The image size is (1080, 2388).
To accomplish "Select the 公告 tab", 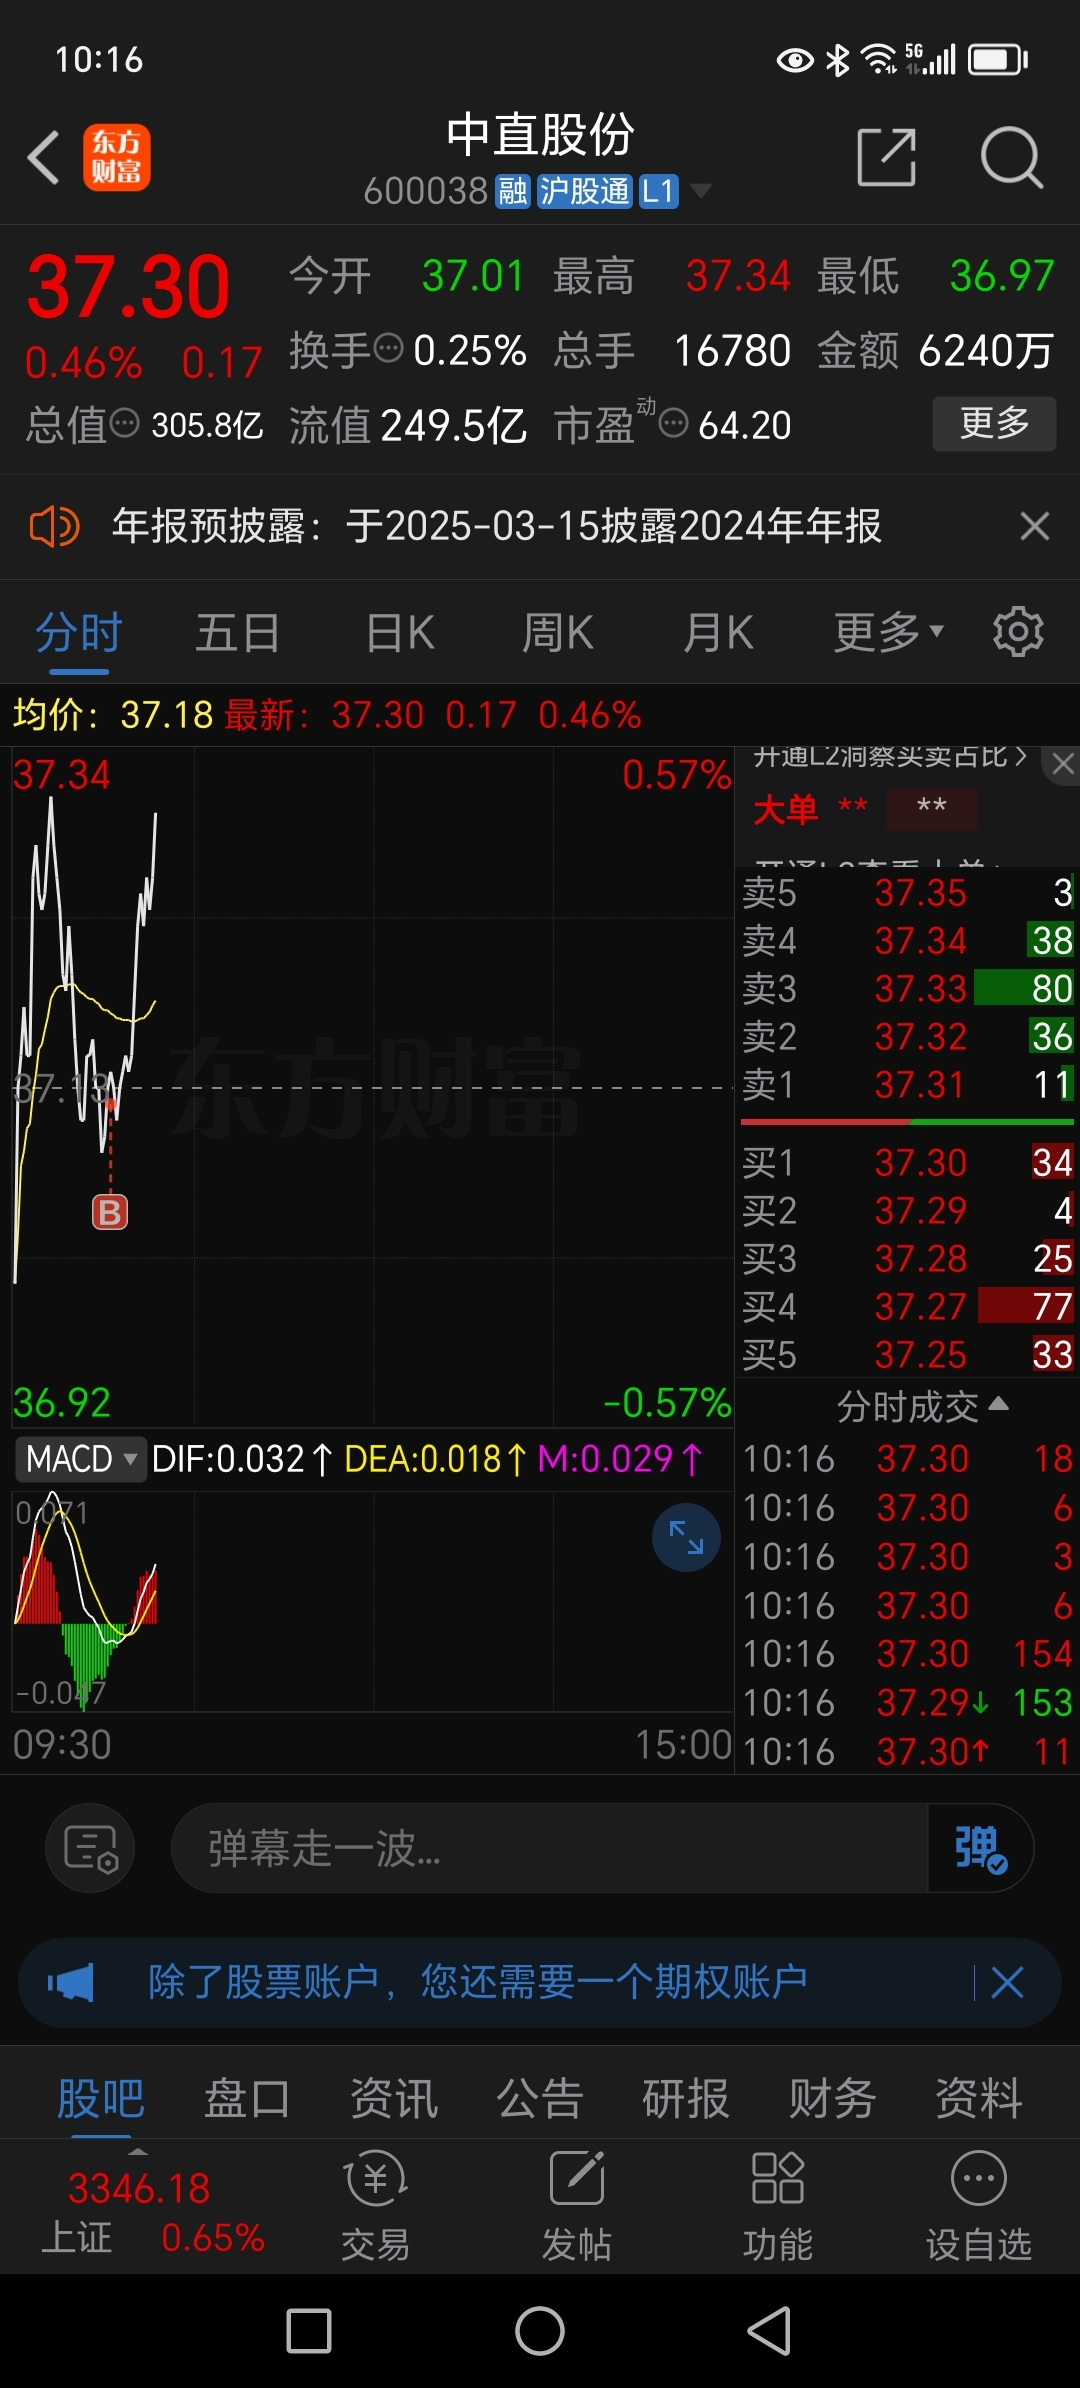I will pos(540,2098).
